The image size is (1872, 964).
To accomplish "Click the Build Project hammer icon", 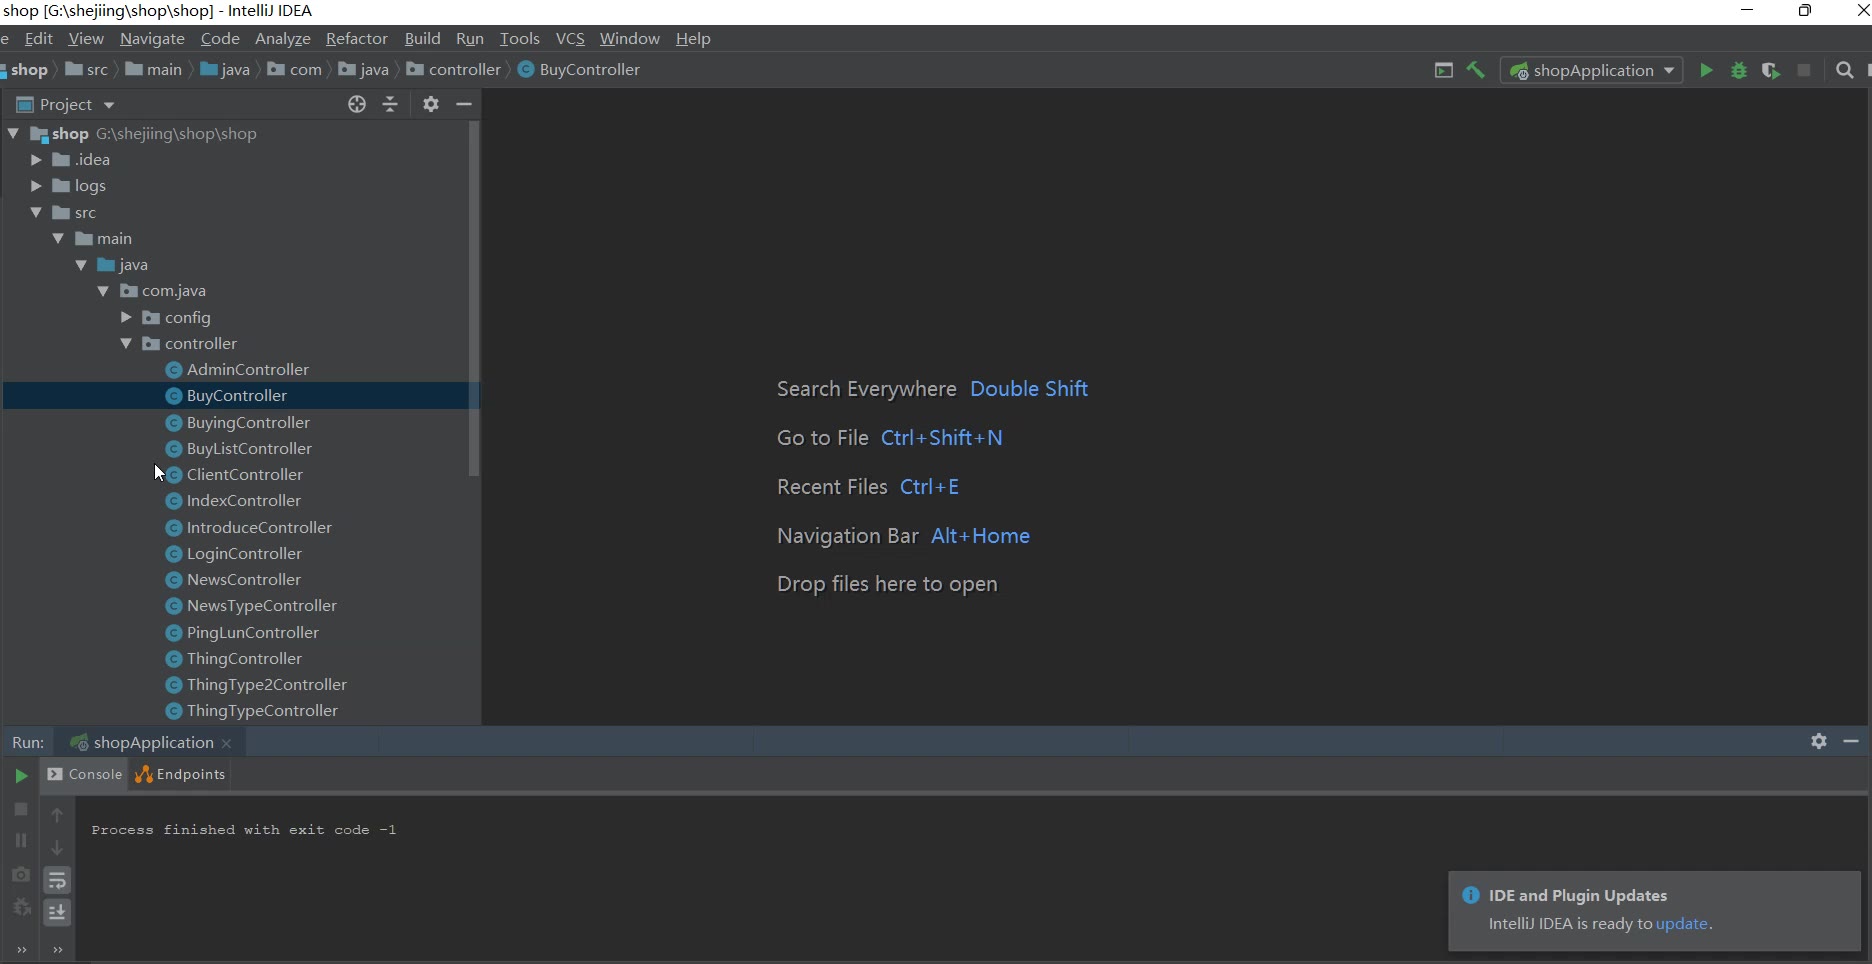I will (1475, 70).
